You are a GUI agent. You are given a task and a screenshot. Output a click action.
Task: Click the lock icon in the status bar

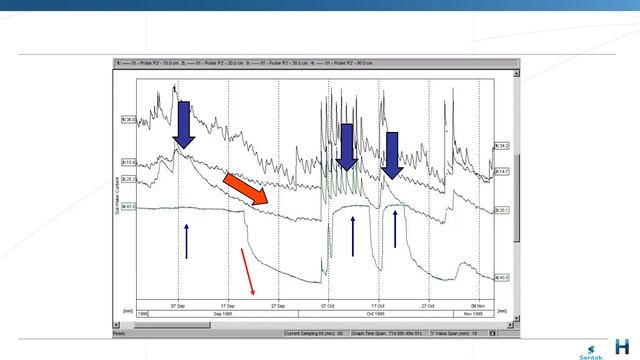click(x=492, y=333)
